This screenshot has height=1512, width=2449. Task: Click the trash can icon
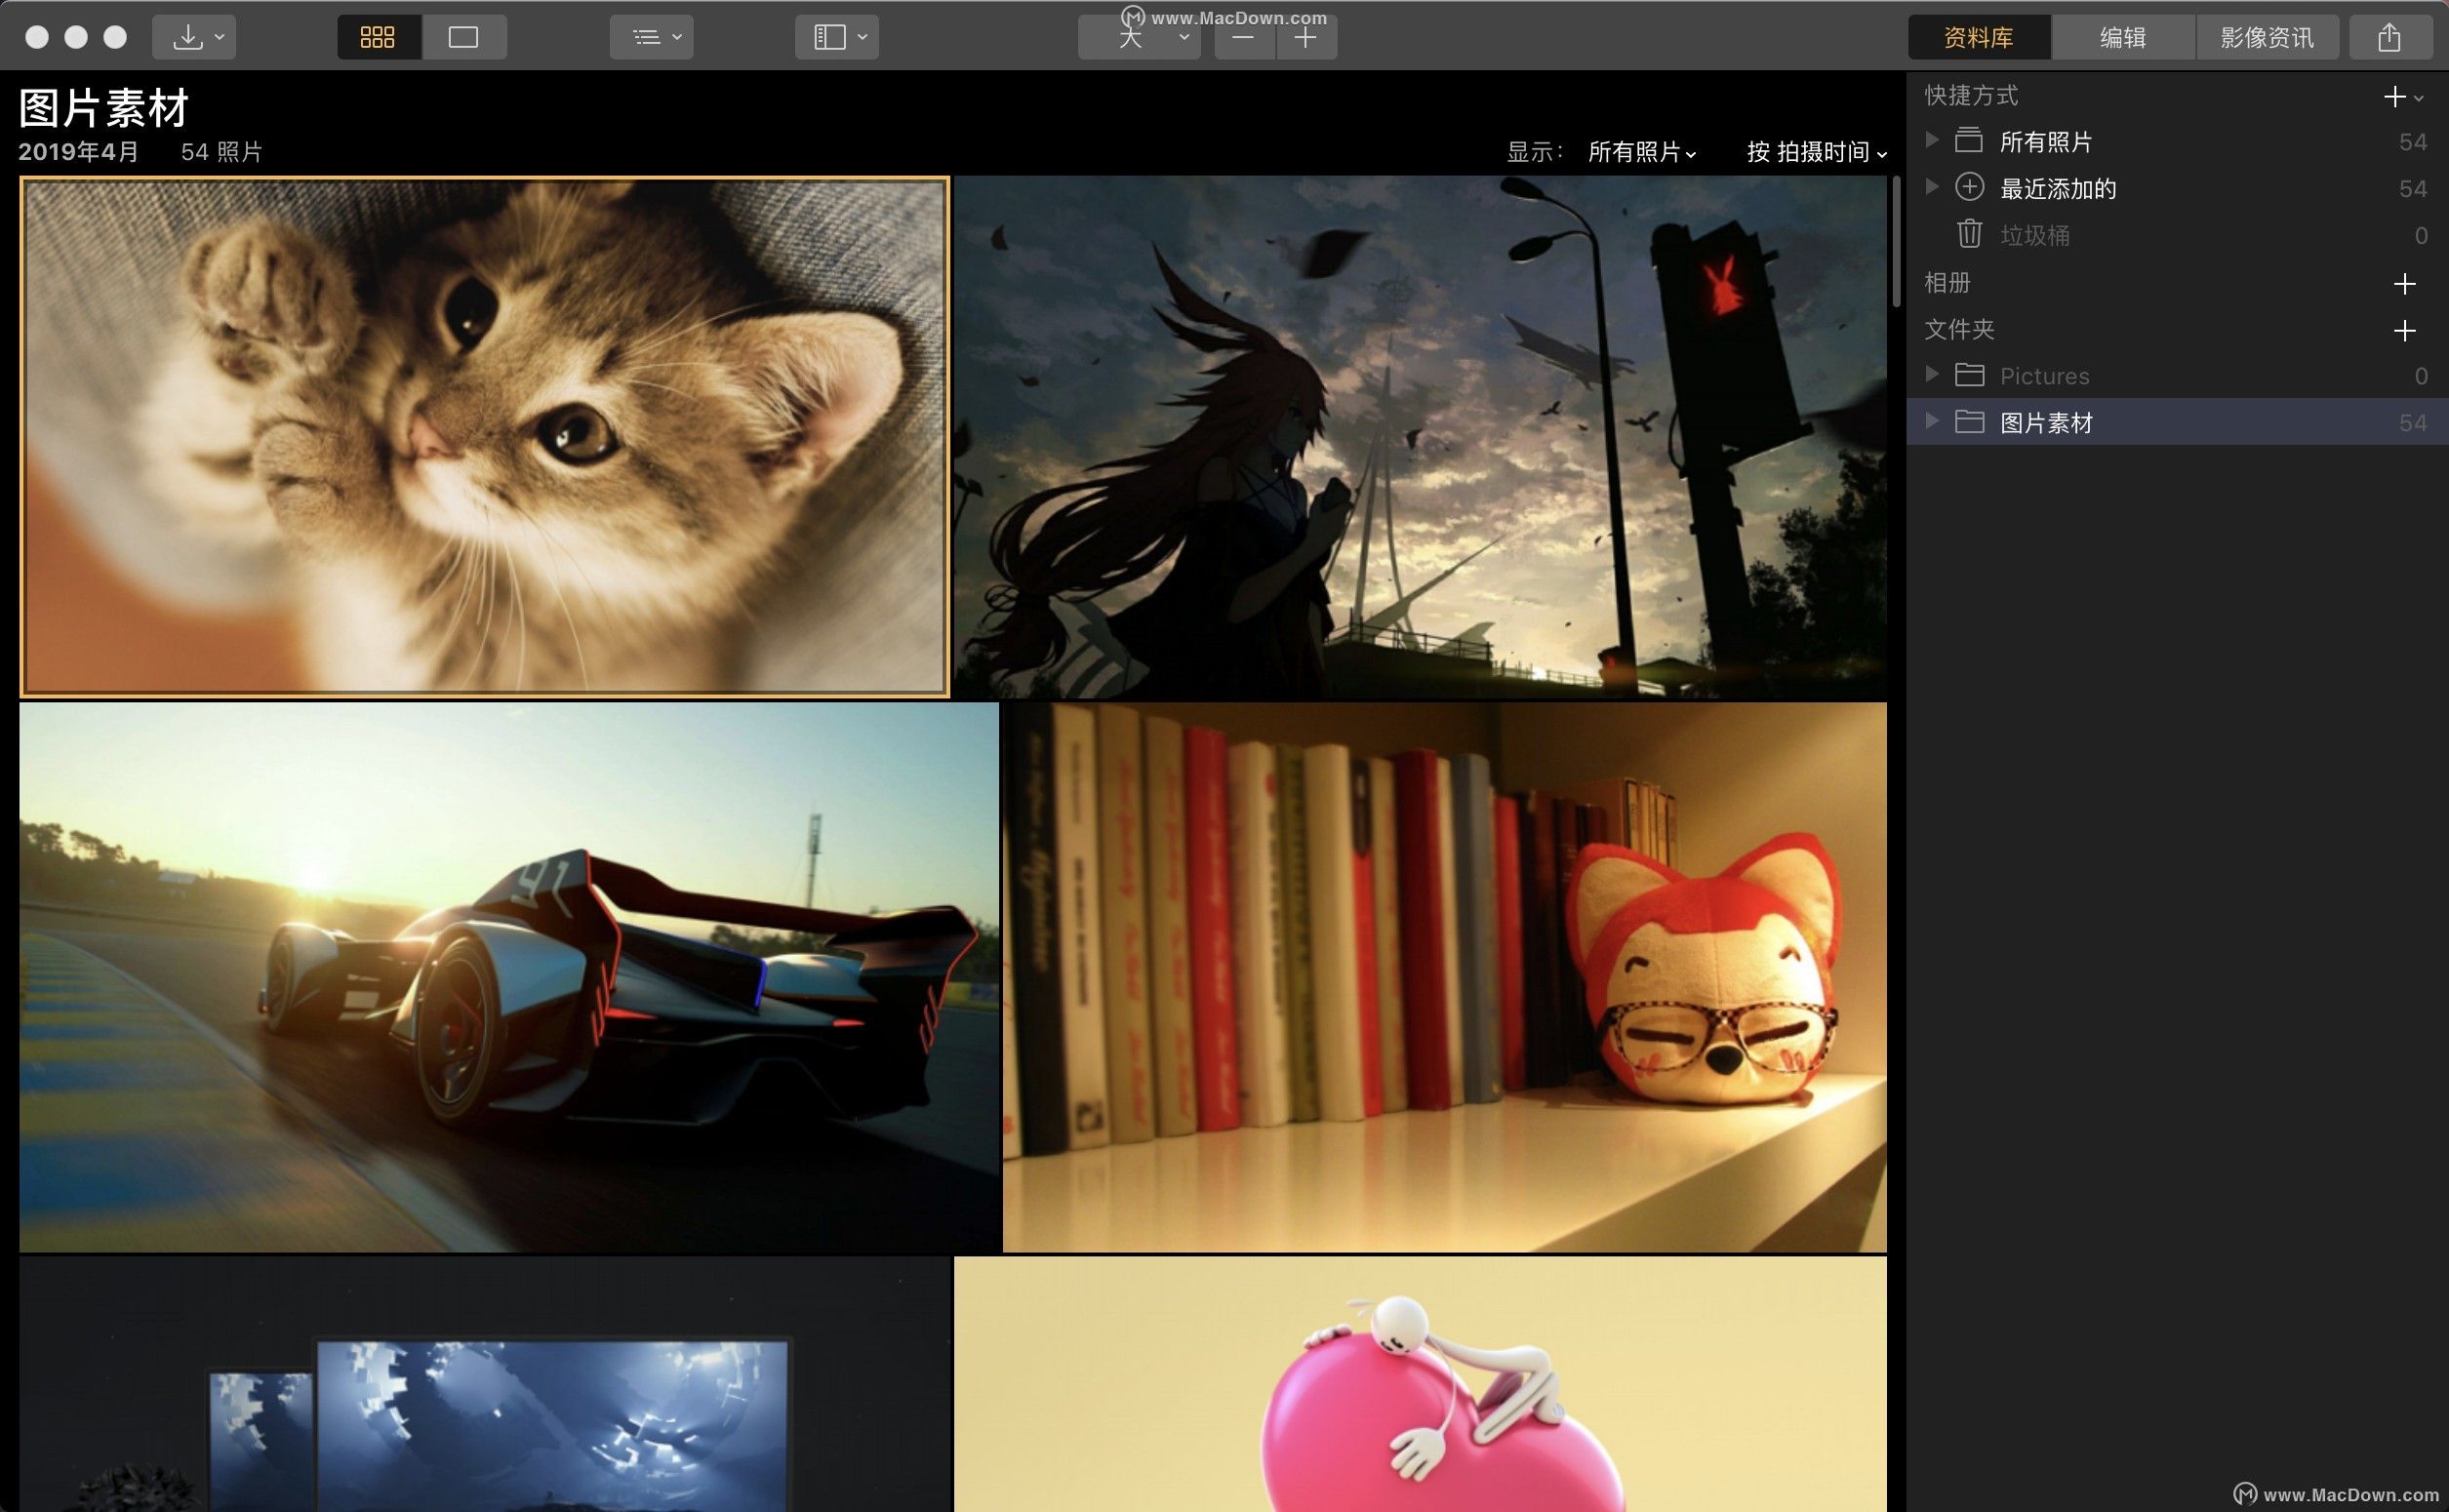1969,234
